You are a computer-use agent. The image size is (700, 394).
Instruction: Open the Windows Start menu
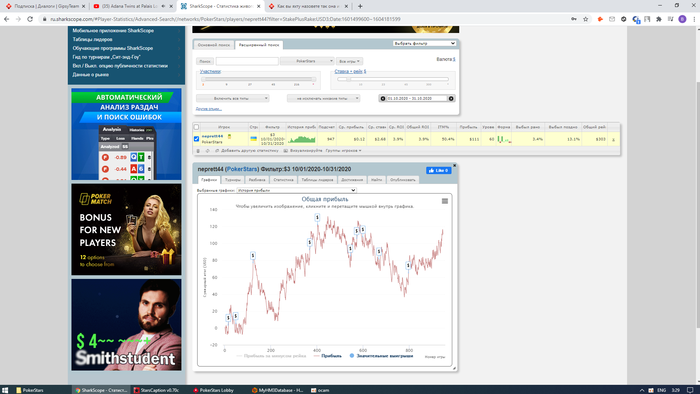click(5, 390)
